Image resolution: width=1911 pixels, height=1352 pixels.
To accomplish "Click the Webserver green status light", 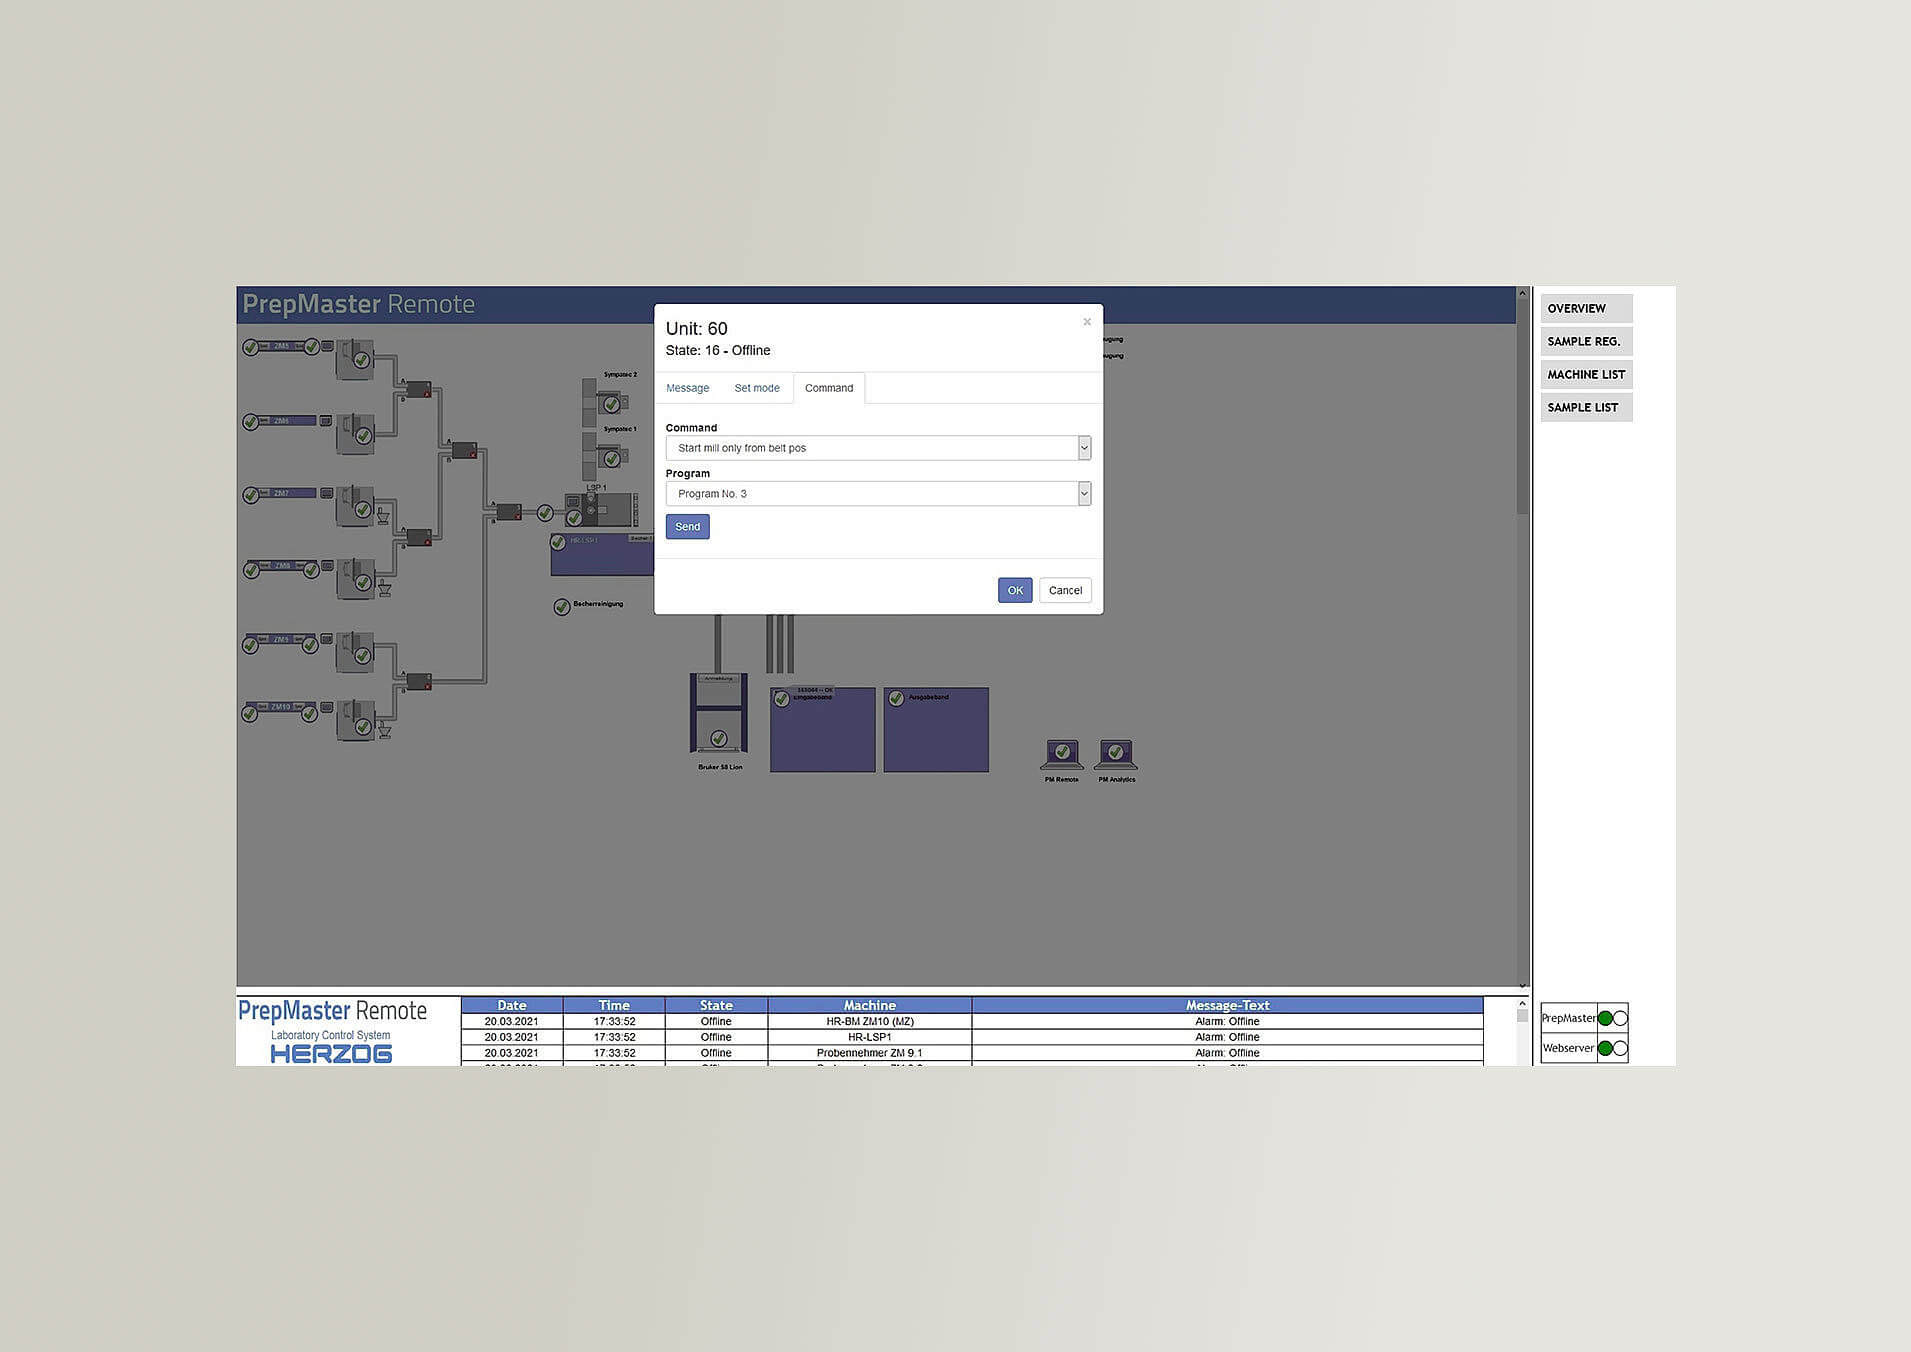I will 1605,1048.
